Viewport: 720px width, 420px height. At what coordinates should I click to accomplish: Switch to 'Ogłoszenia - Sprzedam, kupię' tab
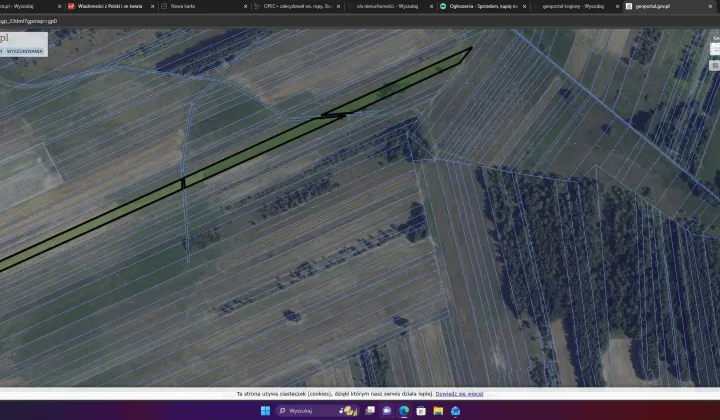coord(480,6)
